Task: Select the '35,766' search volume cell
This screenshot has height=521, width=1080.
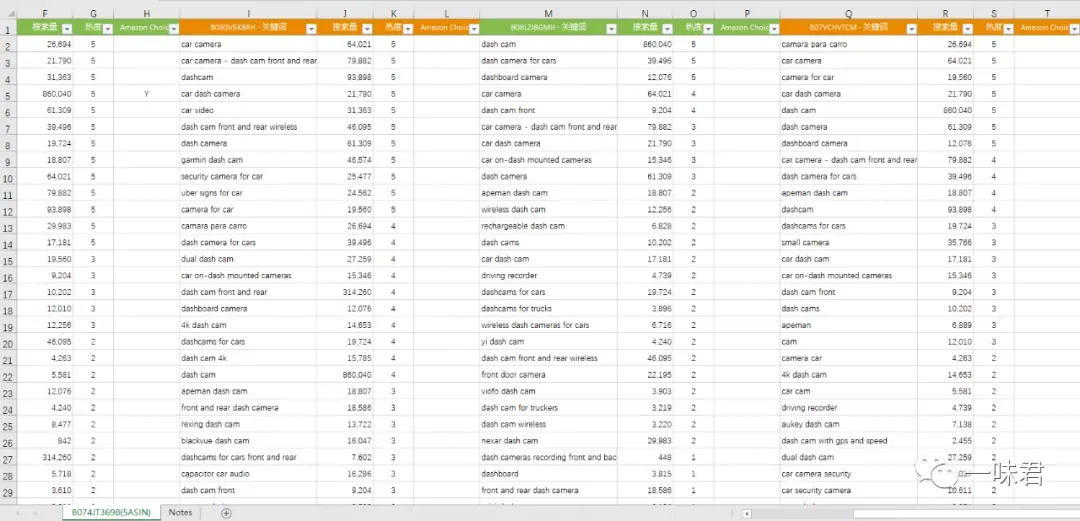Action: pos(946,243)
